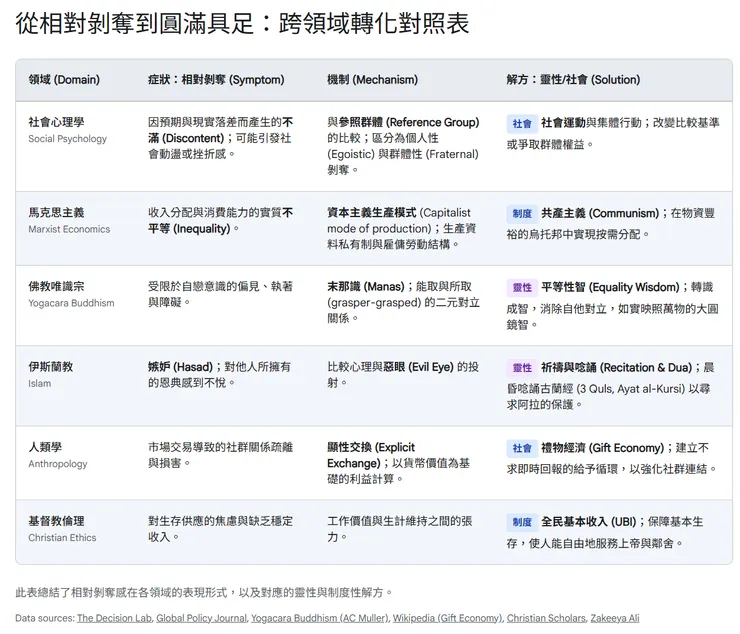The width and height of the screenshot is (740, 634).
Task: Click the 領域 (Domain) column header
Action: [64, 79]
